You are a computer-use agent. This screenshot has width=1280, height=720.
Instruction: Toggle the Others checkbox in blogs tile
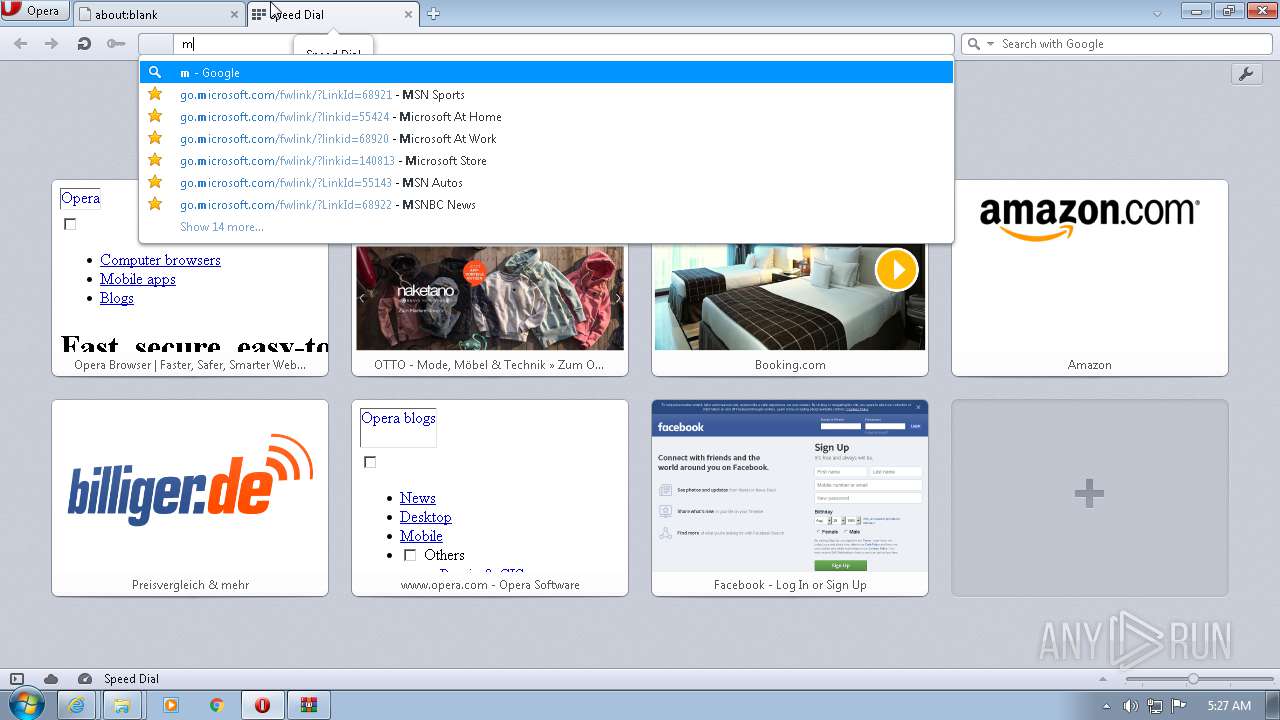tap(410, 555)
